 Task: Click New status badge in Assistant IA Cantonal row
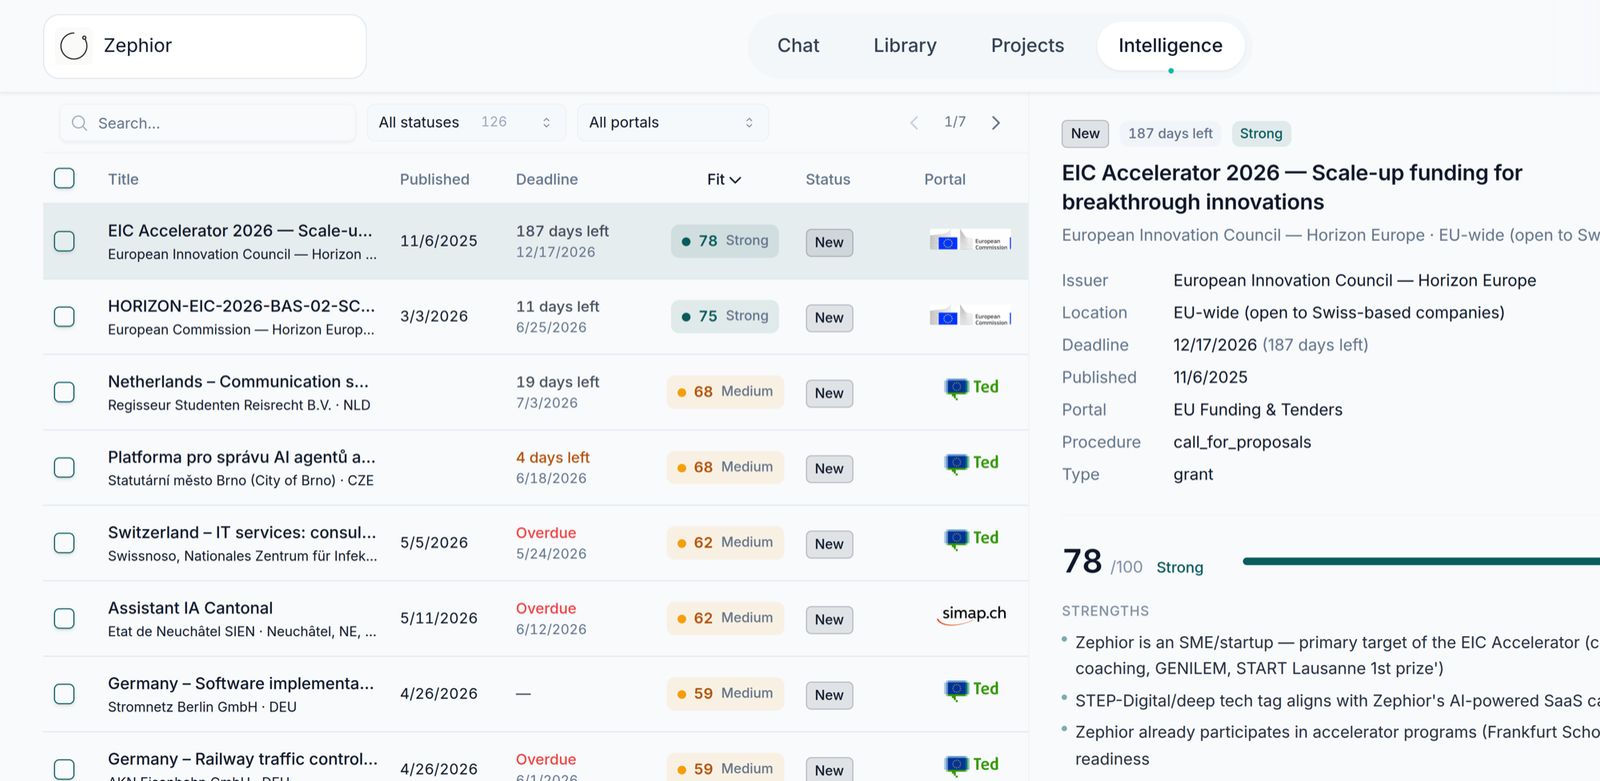point(829,620)
